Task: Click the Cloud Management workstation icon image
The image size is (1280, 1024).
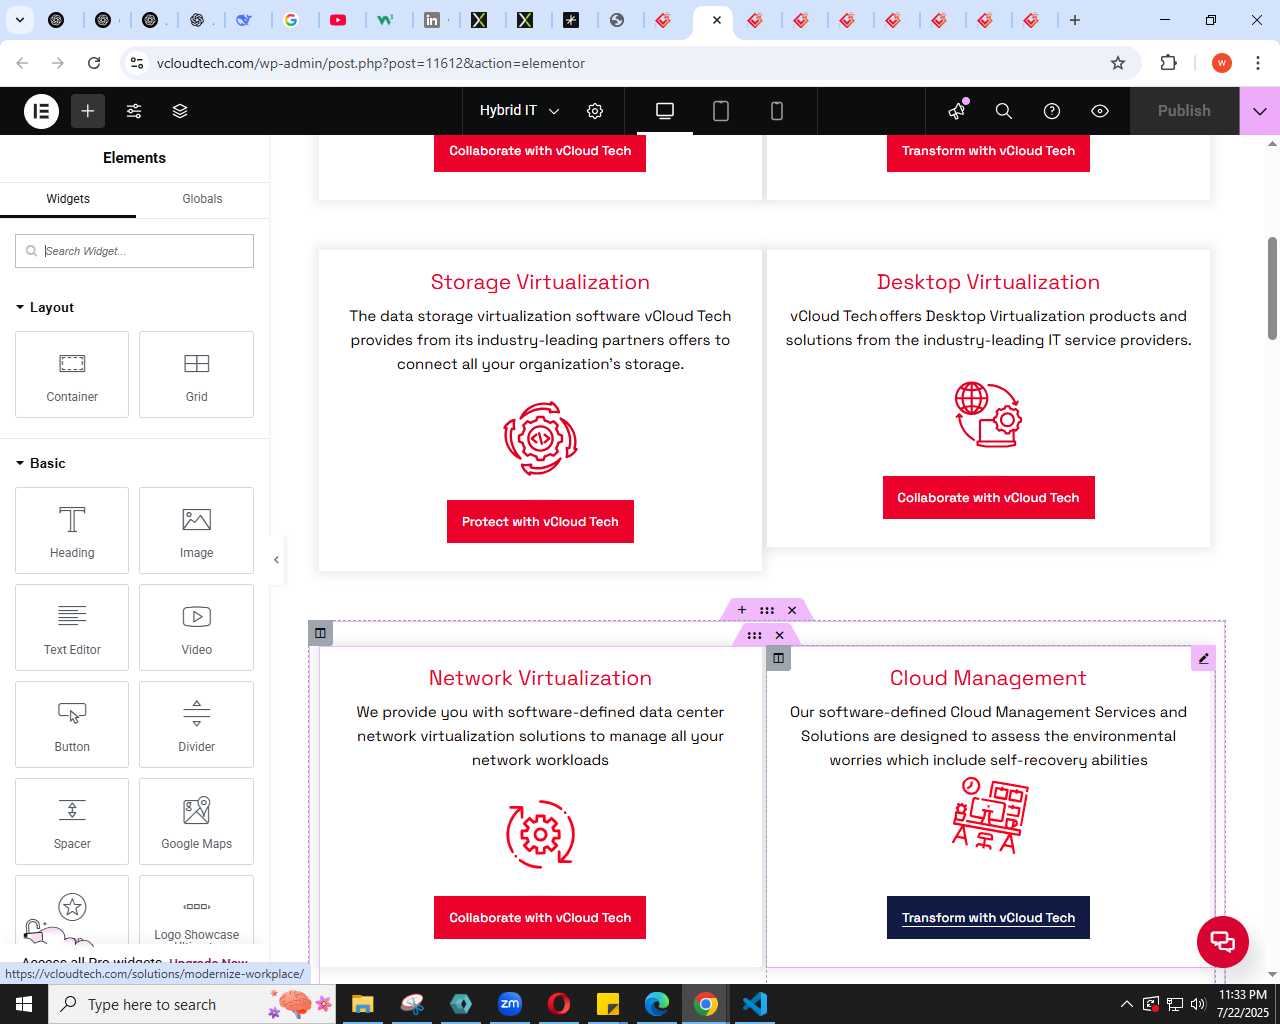Action: [x=989, y=815]
